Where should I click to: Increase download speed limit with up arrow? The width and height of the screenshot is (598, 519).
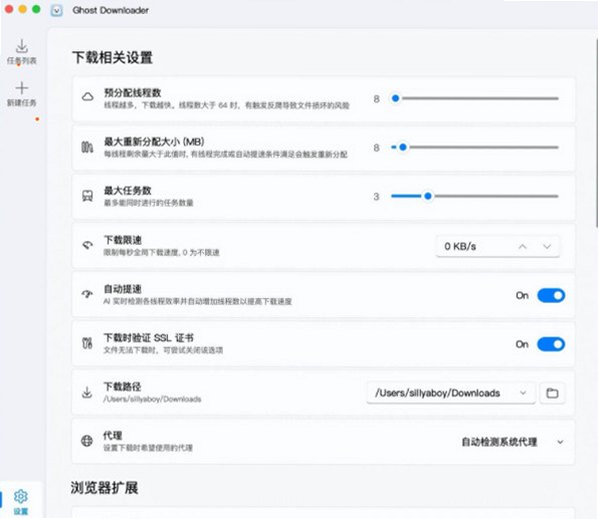coord(522,247)
